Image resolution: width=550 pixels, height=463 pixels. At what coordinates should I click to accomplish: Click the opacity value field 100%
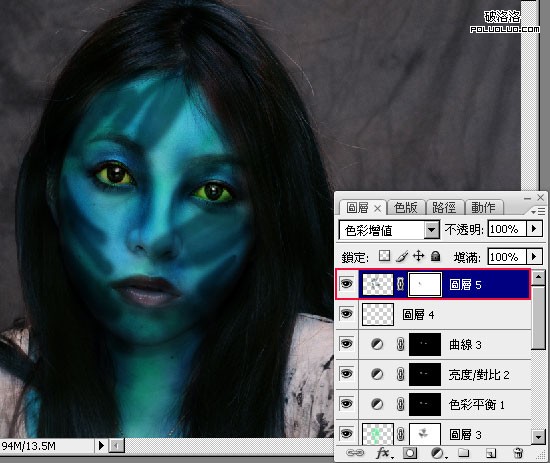click(x=507, y=229)
